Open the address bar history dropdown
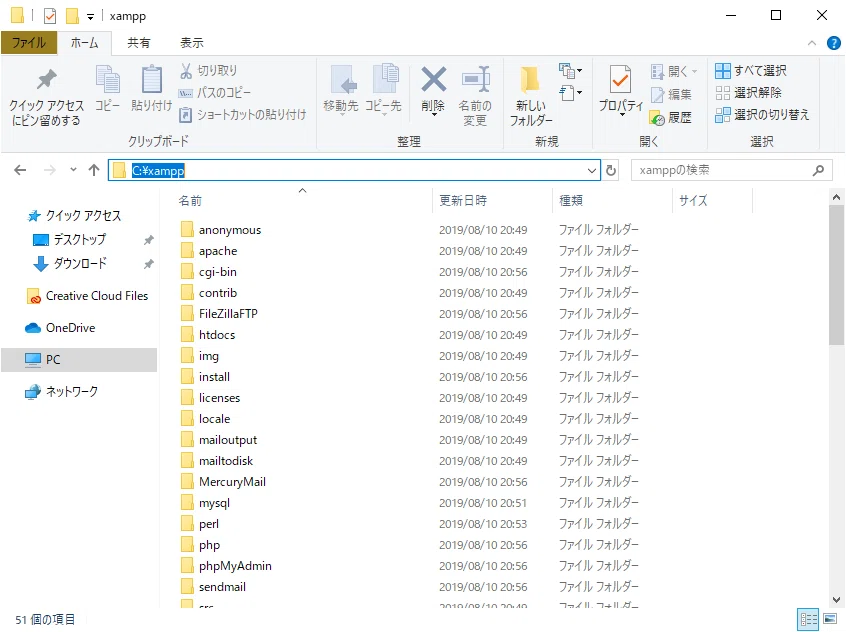This screenshot has width=846, height=632. (x=591, y=171)
